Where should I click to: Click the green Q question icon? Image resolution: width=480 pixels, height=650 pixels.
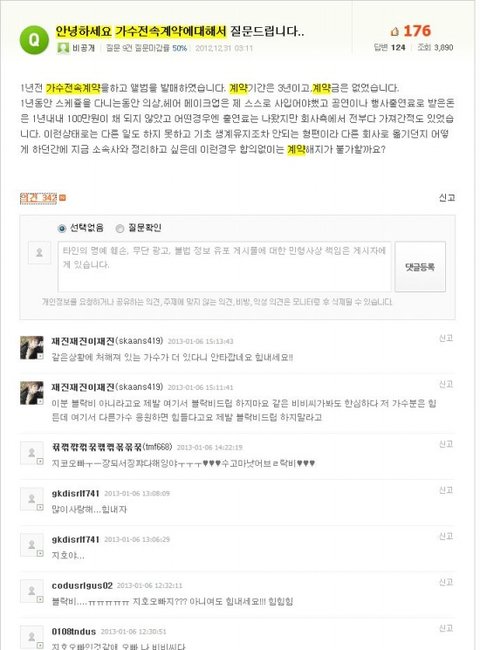pos(34,40)
